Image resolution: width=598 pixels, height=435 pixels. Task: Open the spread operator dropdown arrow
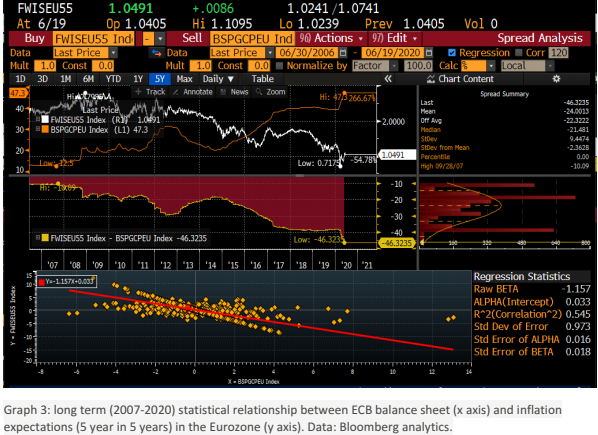(161, 39)
